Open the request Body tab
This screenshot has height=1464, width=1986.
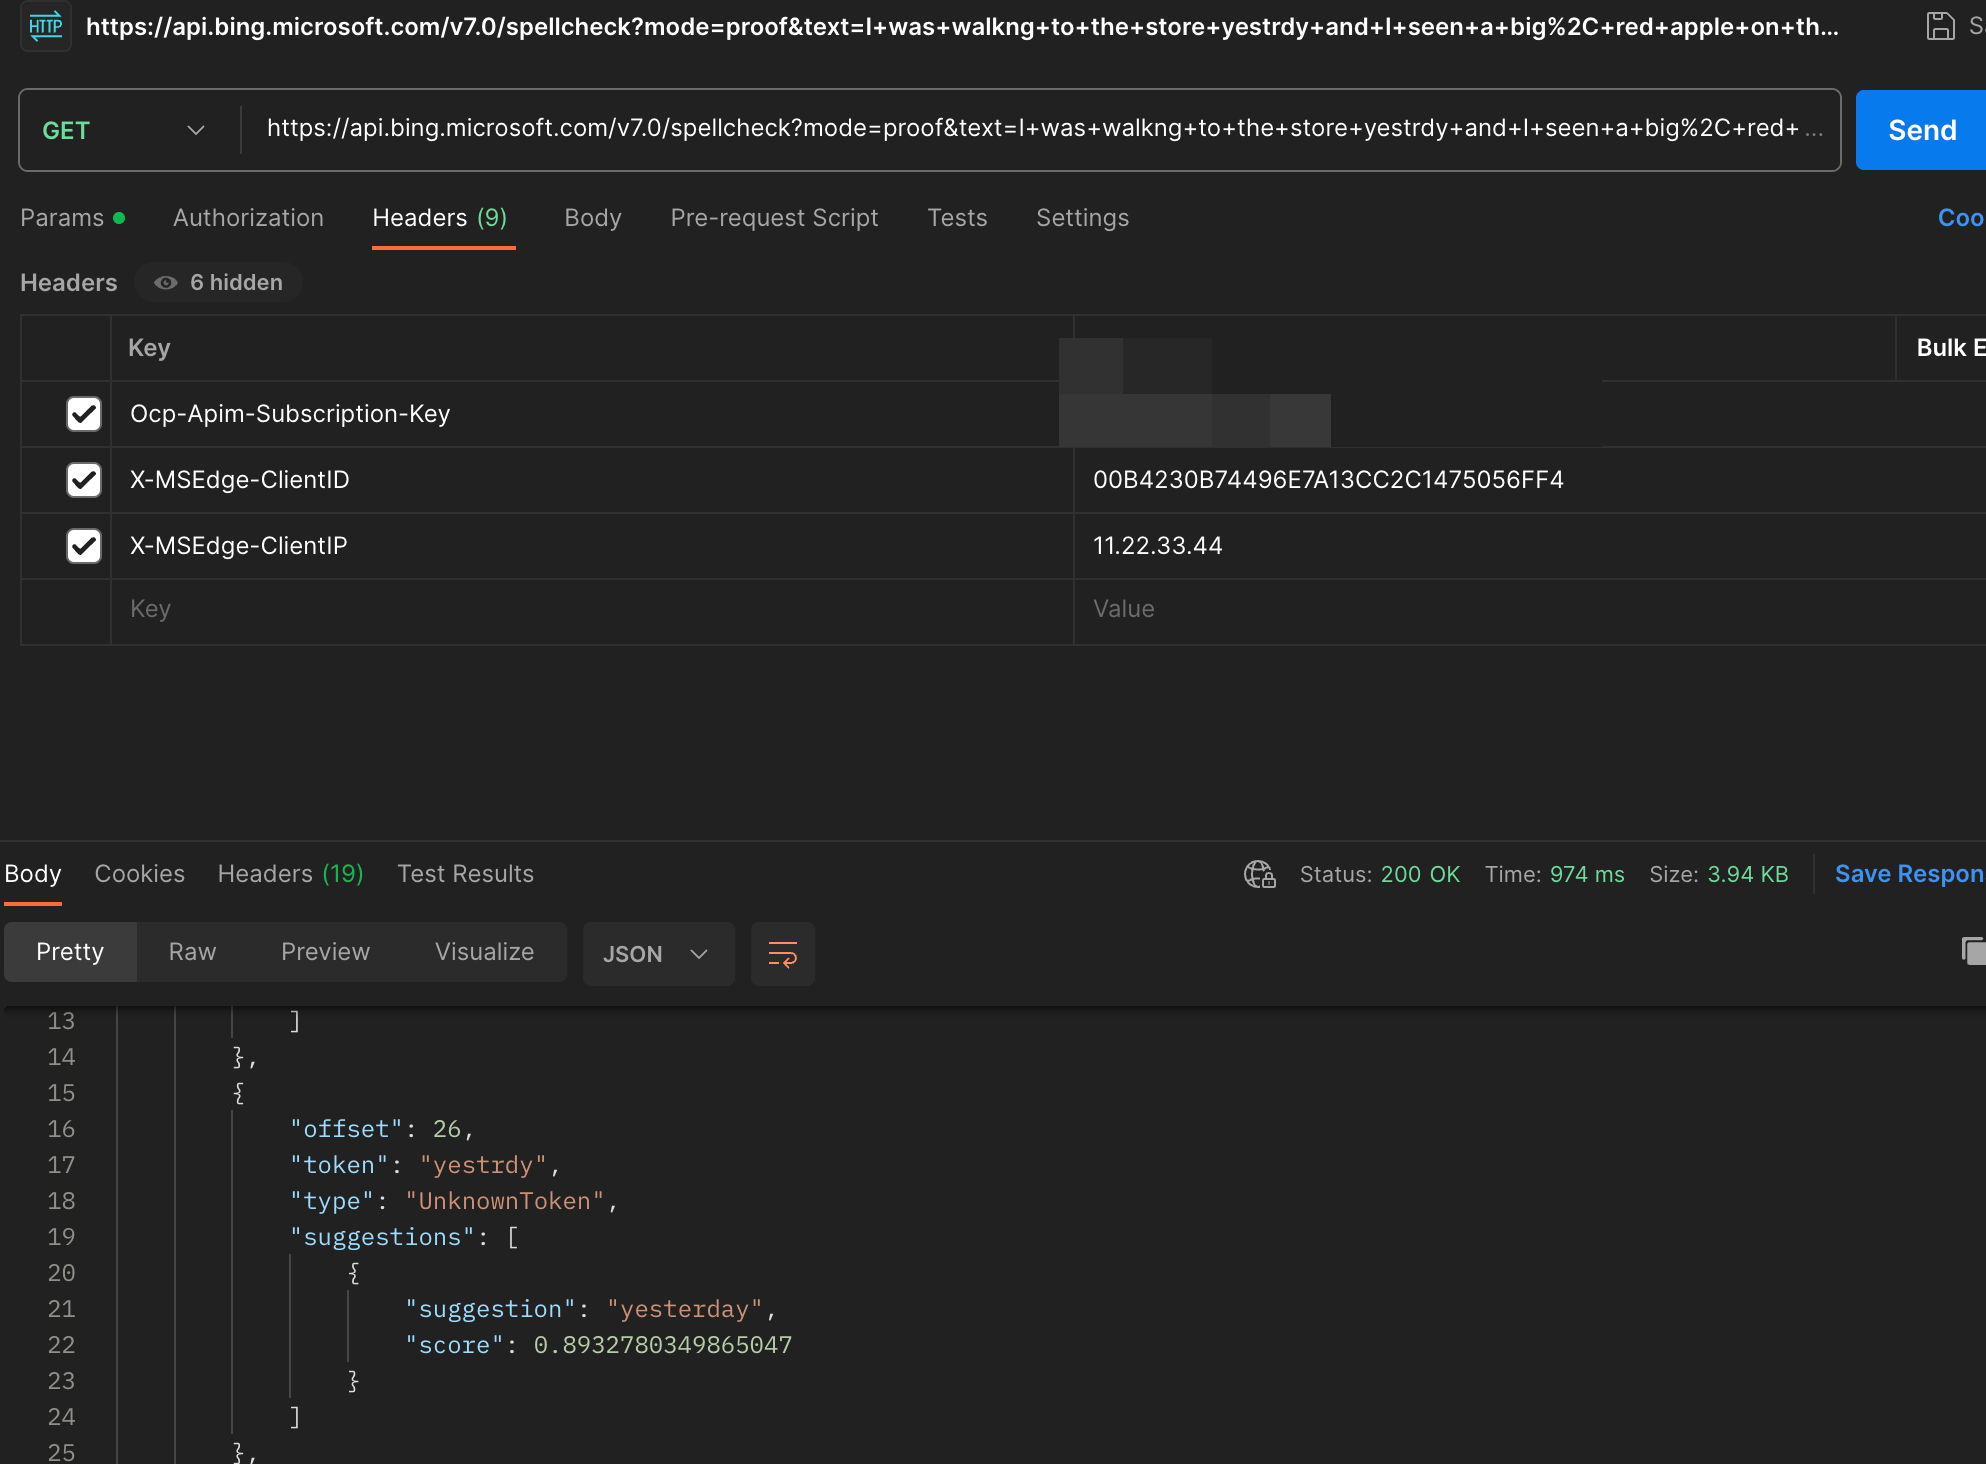[593, 218]
